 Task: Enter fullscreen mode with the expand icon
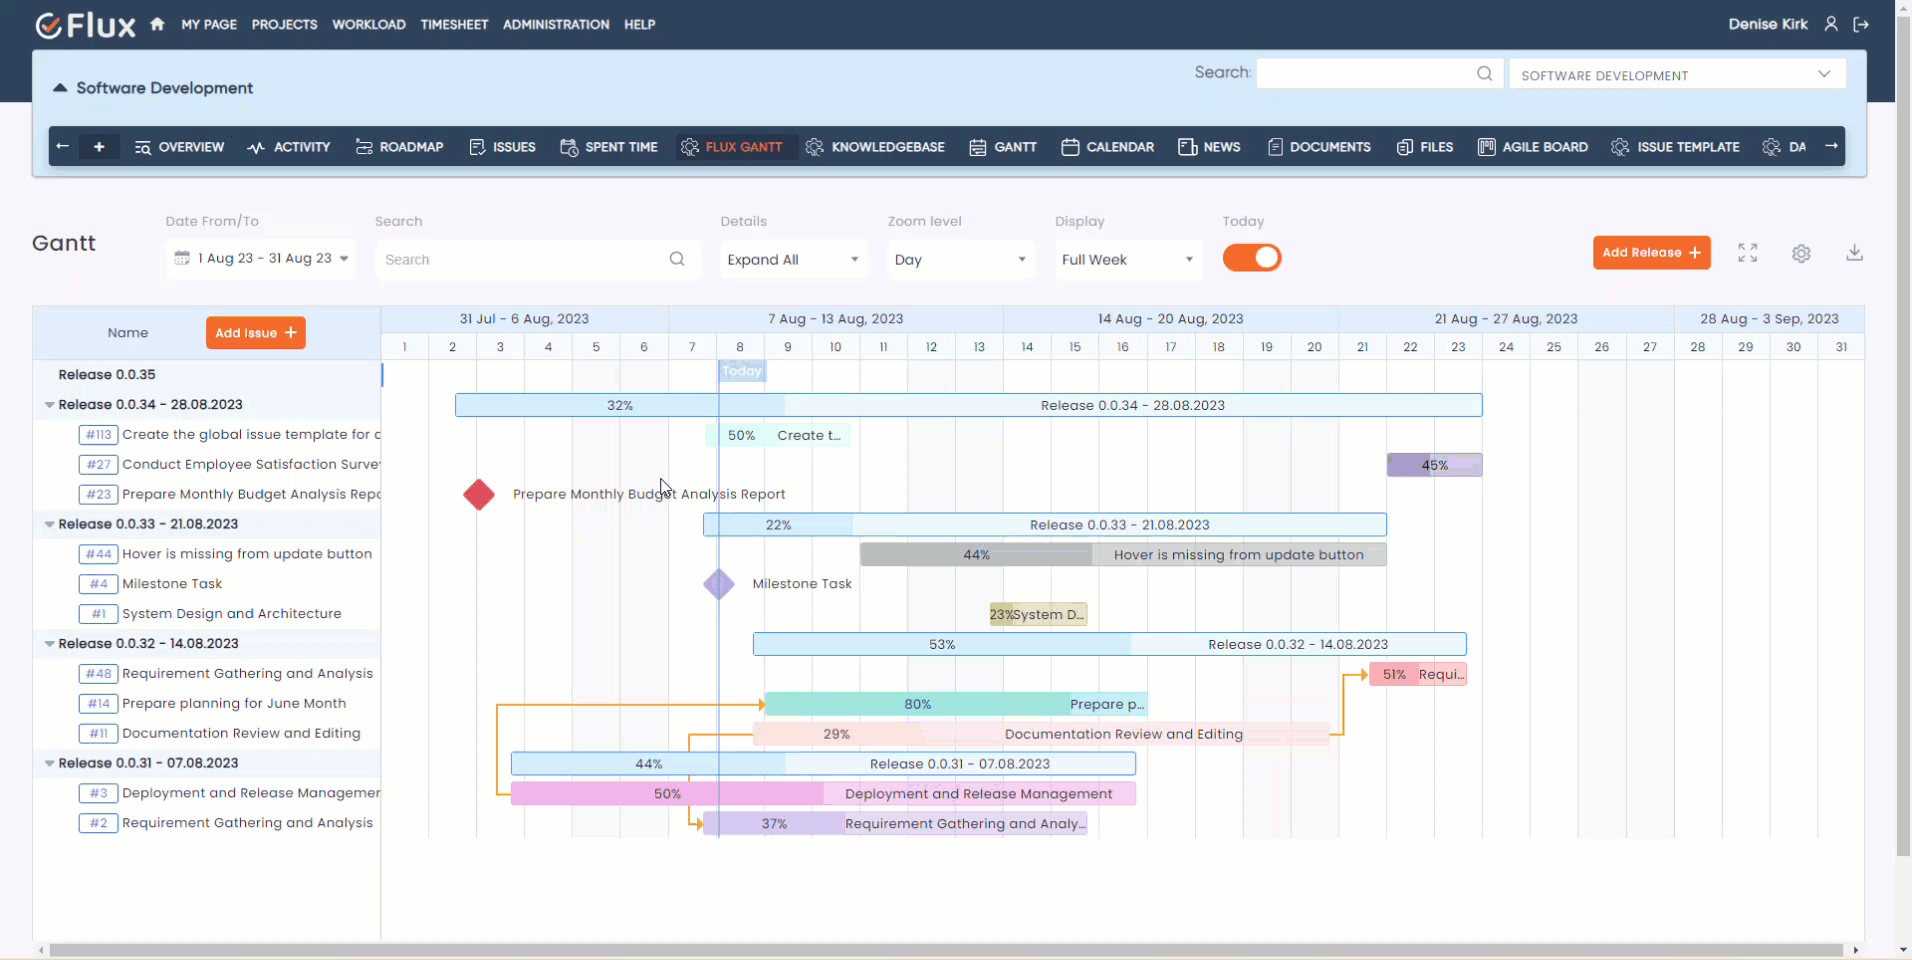click(1747, 253)
